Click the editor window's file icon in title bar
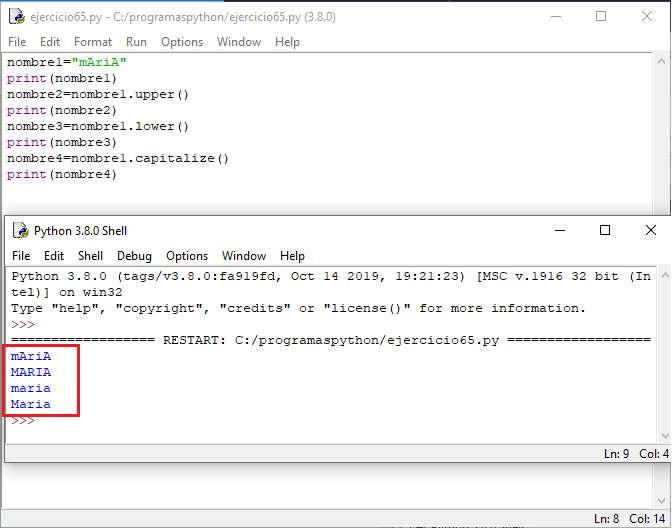 15,16
